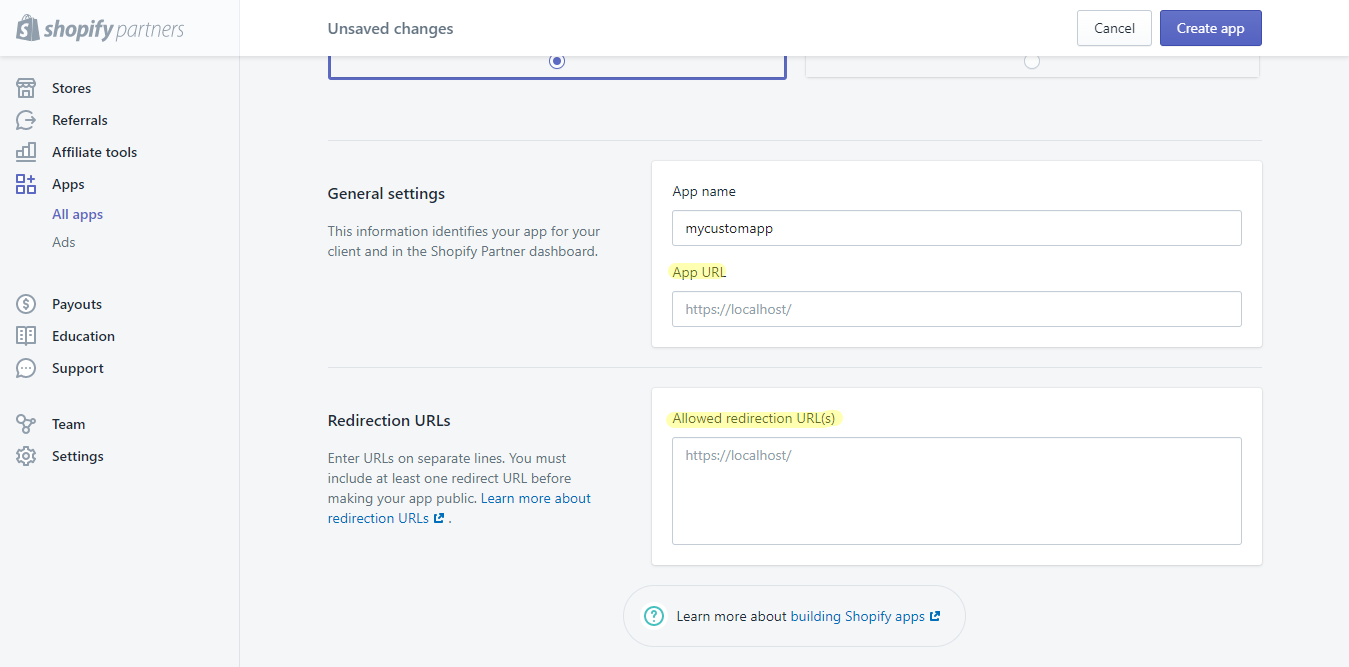Viewport: 1349px width, 667px height.
Task: Open the Ads submenu item
Action: 64,242
